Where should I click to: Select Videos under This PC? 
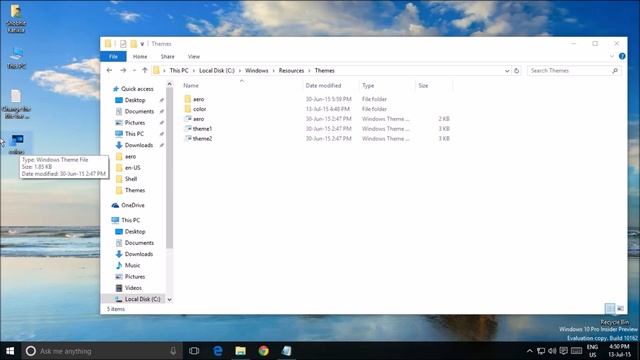133,288
